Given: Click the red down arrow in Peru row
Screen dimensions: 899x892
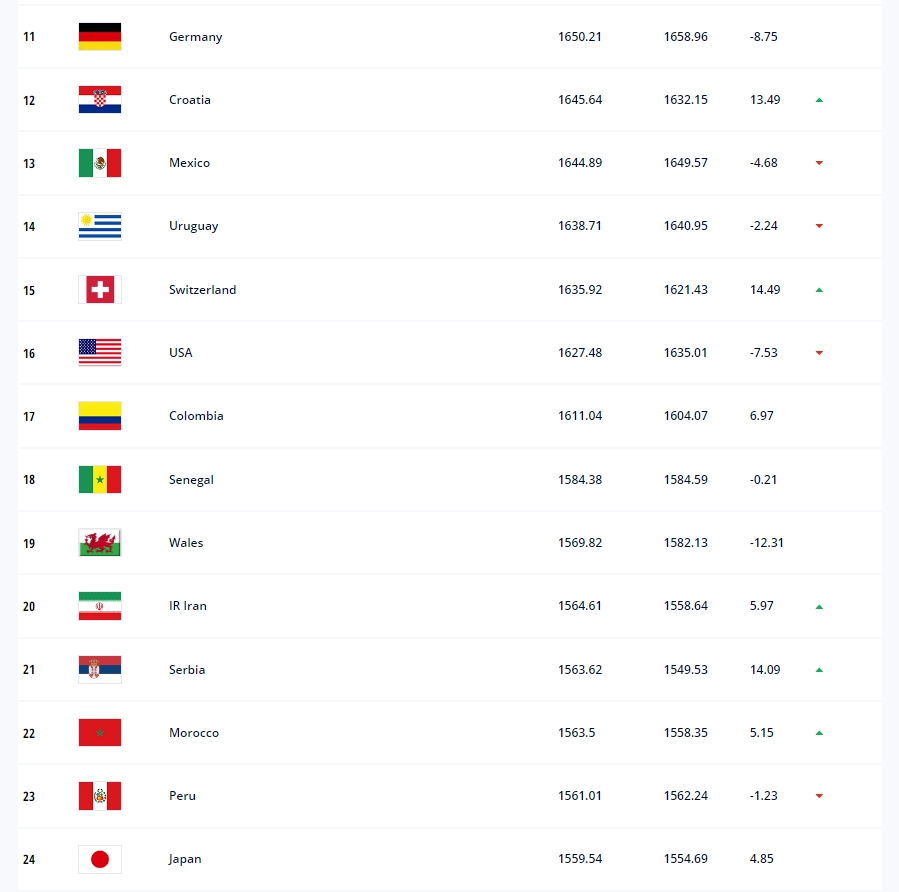Looking at the screenshot, I should (x=819, y=796).
